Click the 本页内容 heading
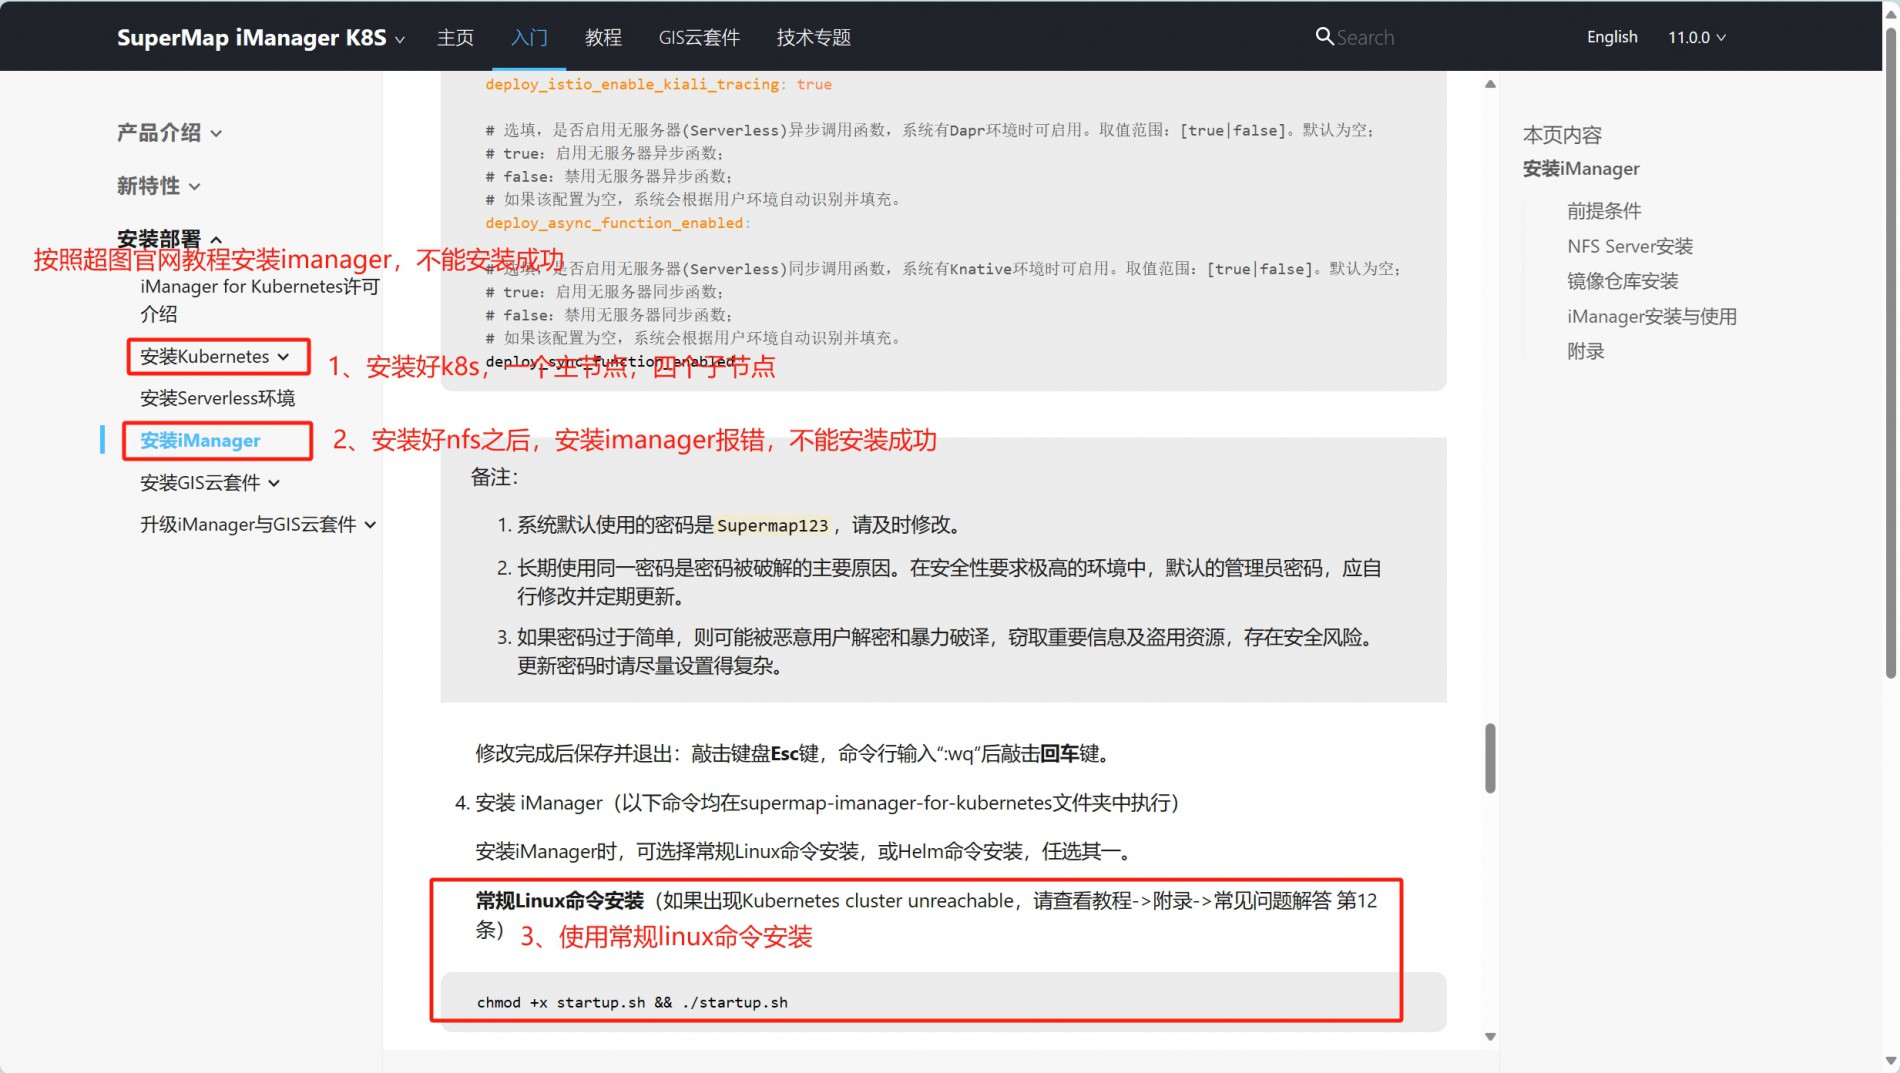 (x=1562, y=135)
